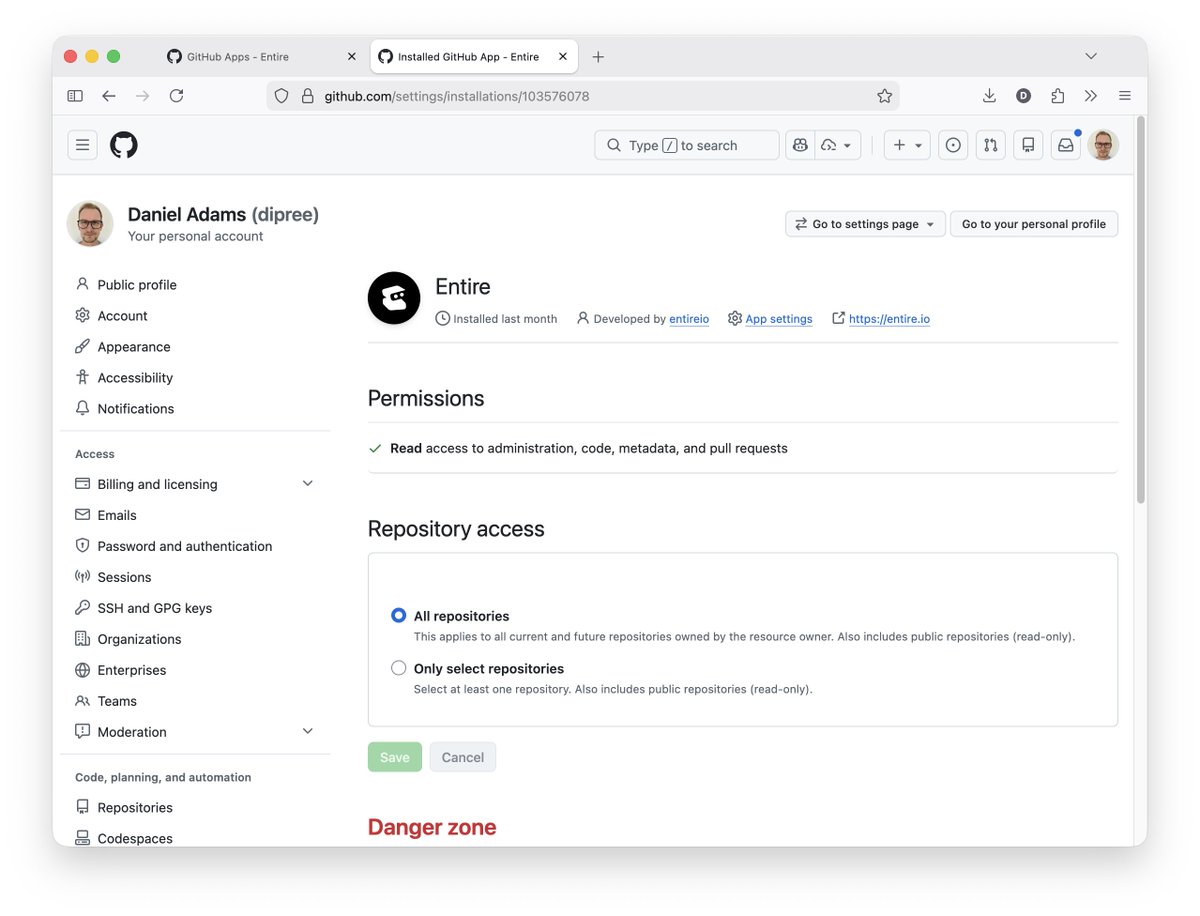Open the Copilot chat icon
The width and height of the screenshot is (1200, 916).
tap(800, 145)
